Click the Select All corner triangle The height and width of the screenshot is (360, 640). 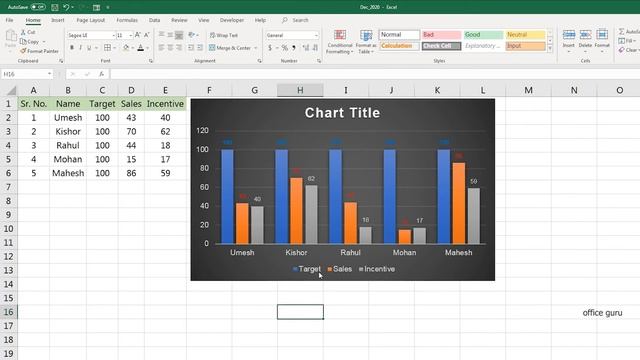click(x=11, y=90)
